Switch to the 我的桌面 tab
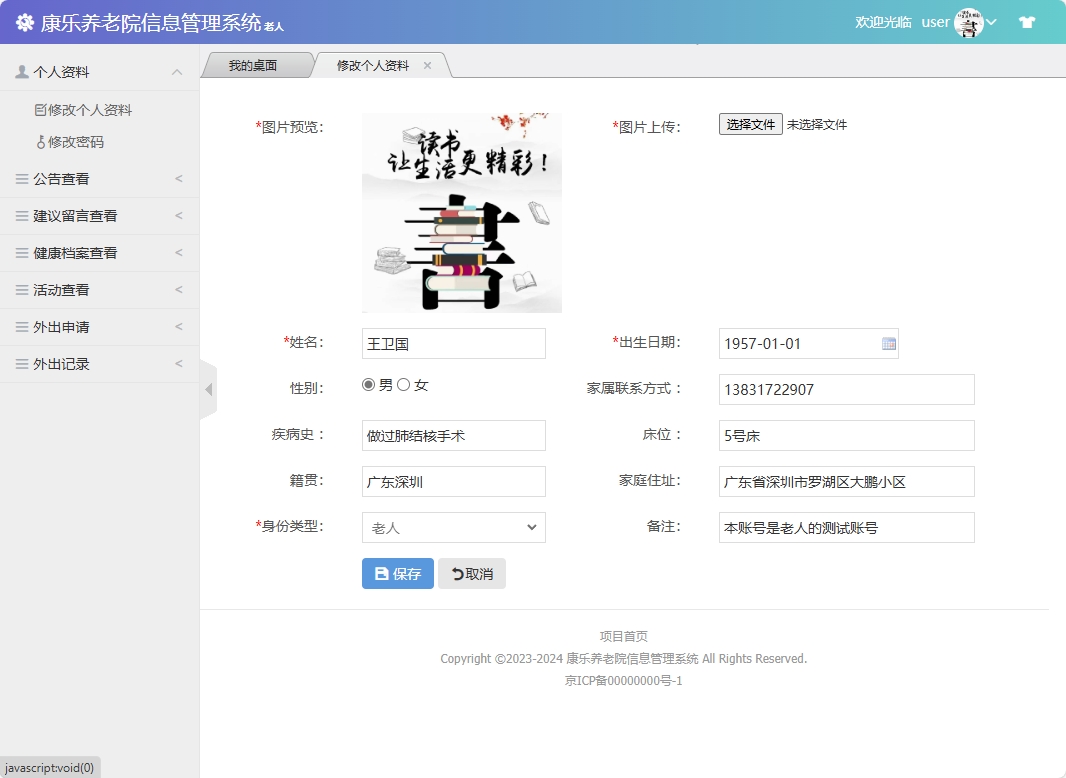 pos(255,63)
